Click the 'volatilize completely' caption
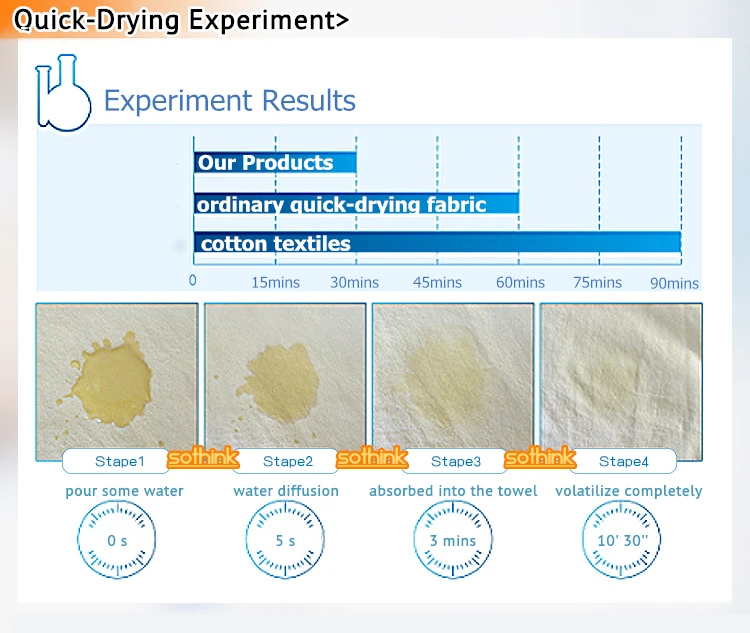Viewport: 750px width, 633px height. coord(629,491)
